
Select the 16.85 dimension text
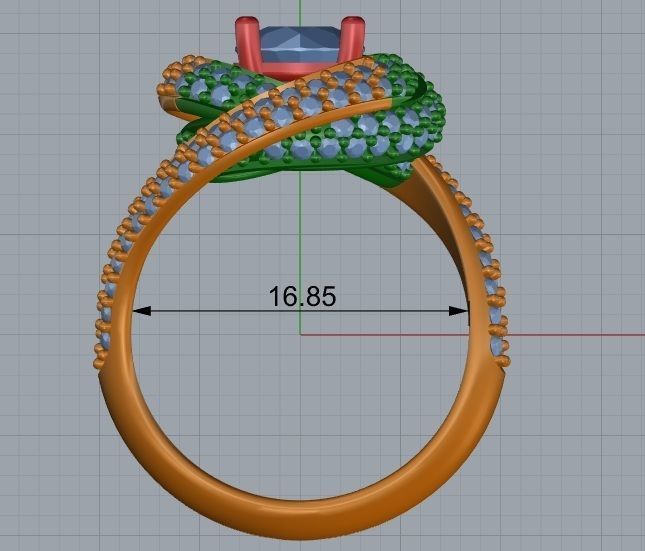302,296
